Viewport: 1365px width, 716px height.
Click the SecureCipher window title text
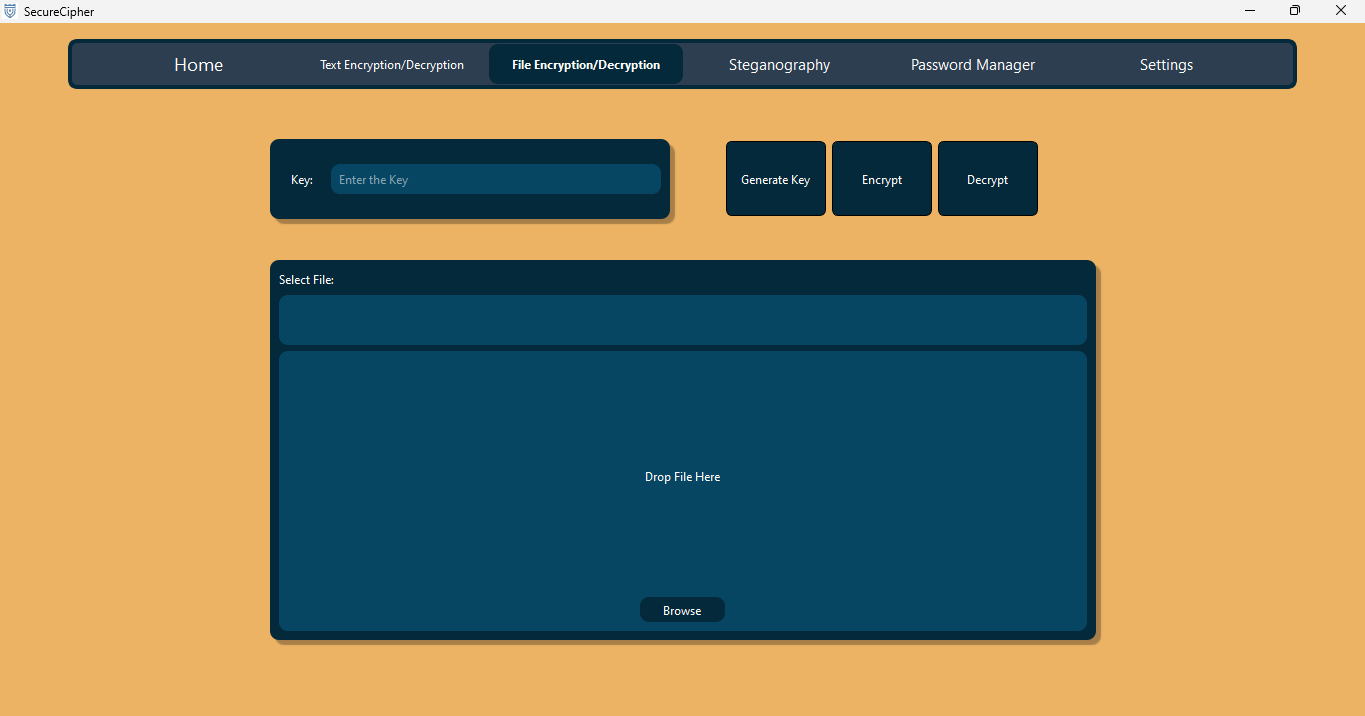pyautogui.click(x=59, y=12)
